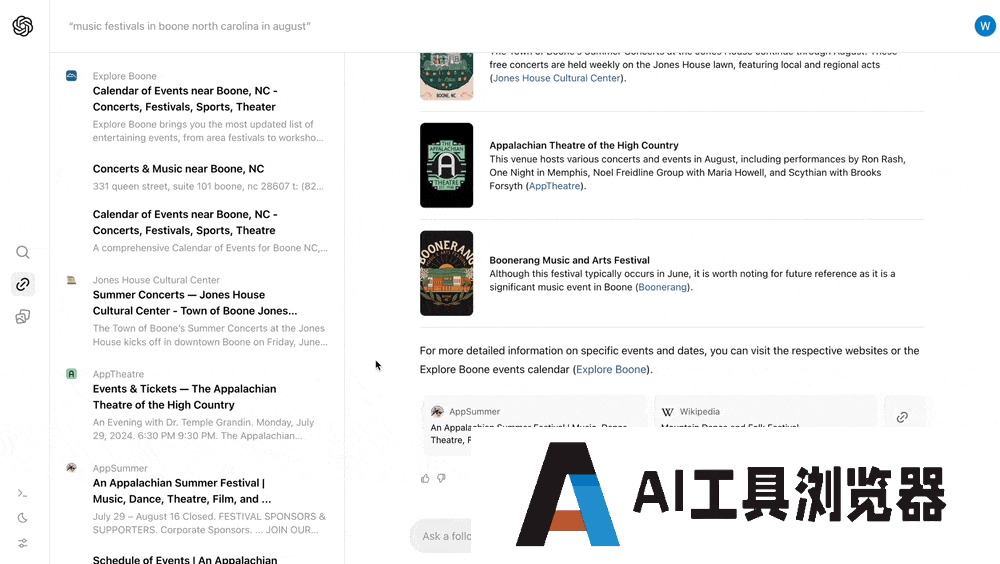Select the links icon in sidebar
The width and height of the screenshot is (1000, 564).
coord(23,284)
